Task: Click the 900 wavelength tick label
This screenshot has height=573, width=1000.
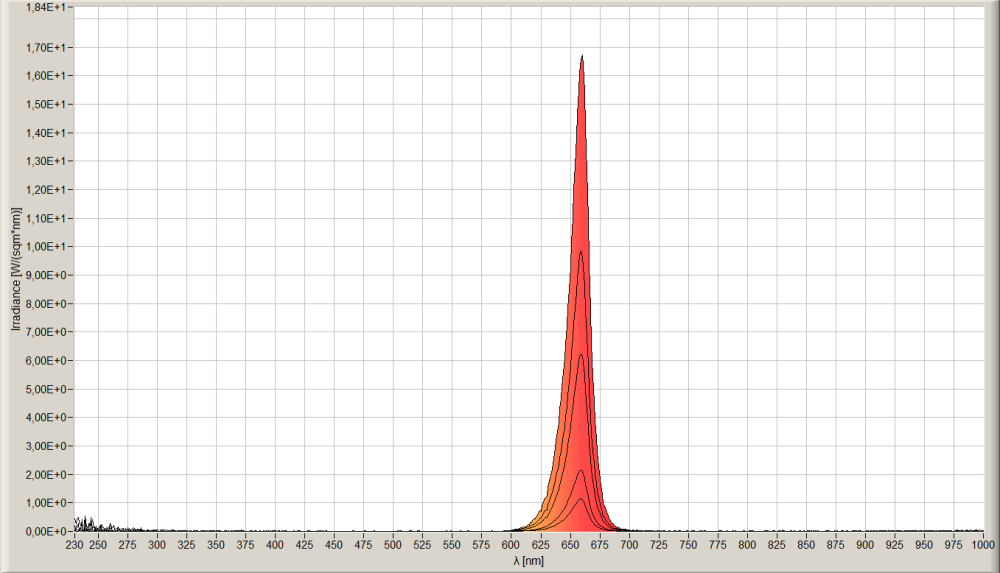Action: click(x=865, y=545)
